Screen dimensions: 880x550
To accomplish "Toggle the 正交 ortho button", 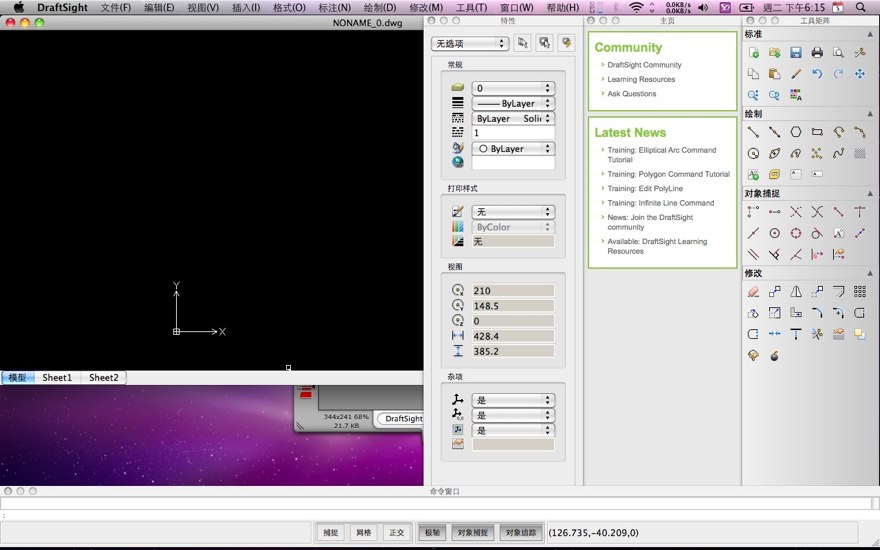I will pos(397,533).
